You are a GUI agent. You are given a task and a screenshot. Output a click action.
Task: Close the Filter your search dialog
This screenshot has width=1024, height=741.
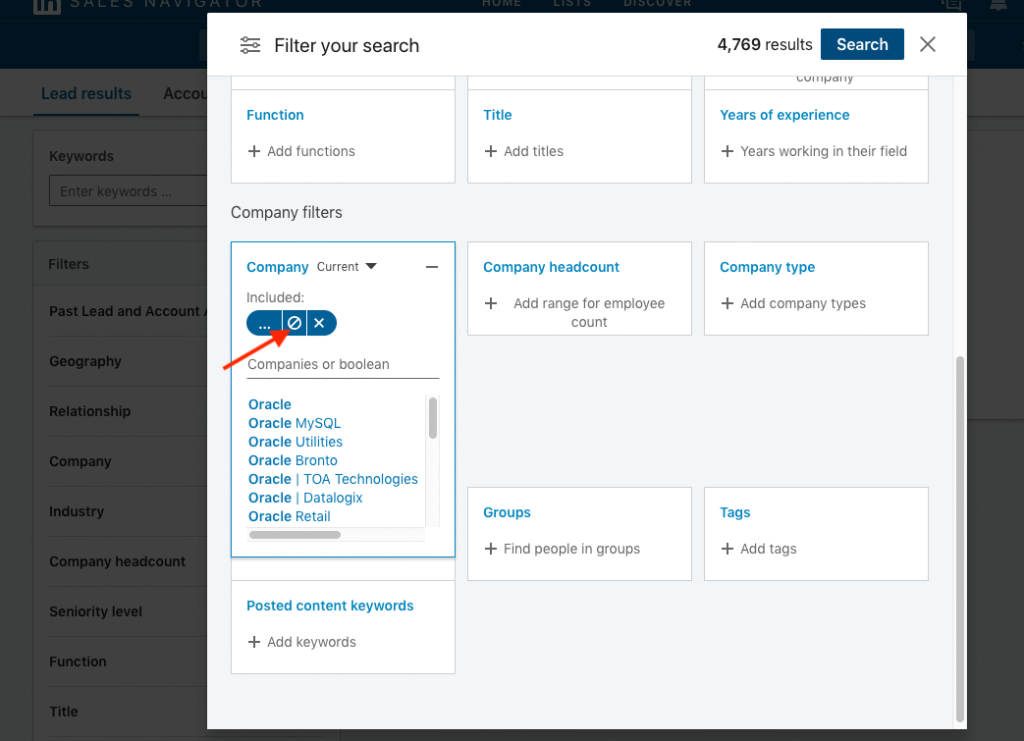[927, 44]
